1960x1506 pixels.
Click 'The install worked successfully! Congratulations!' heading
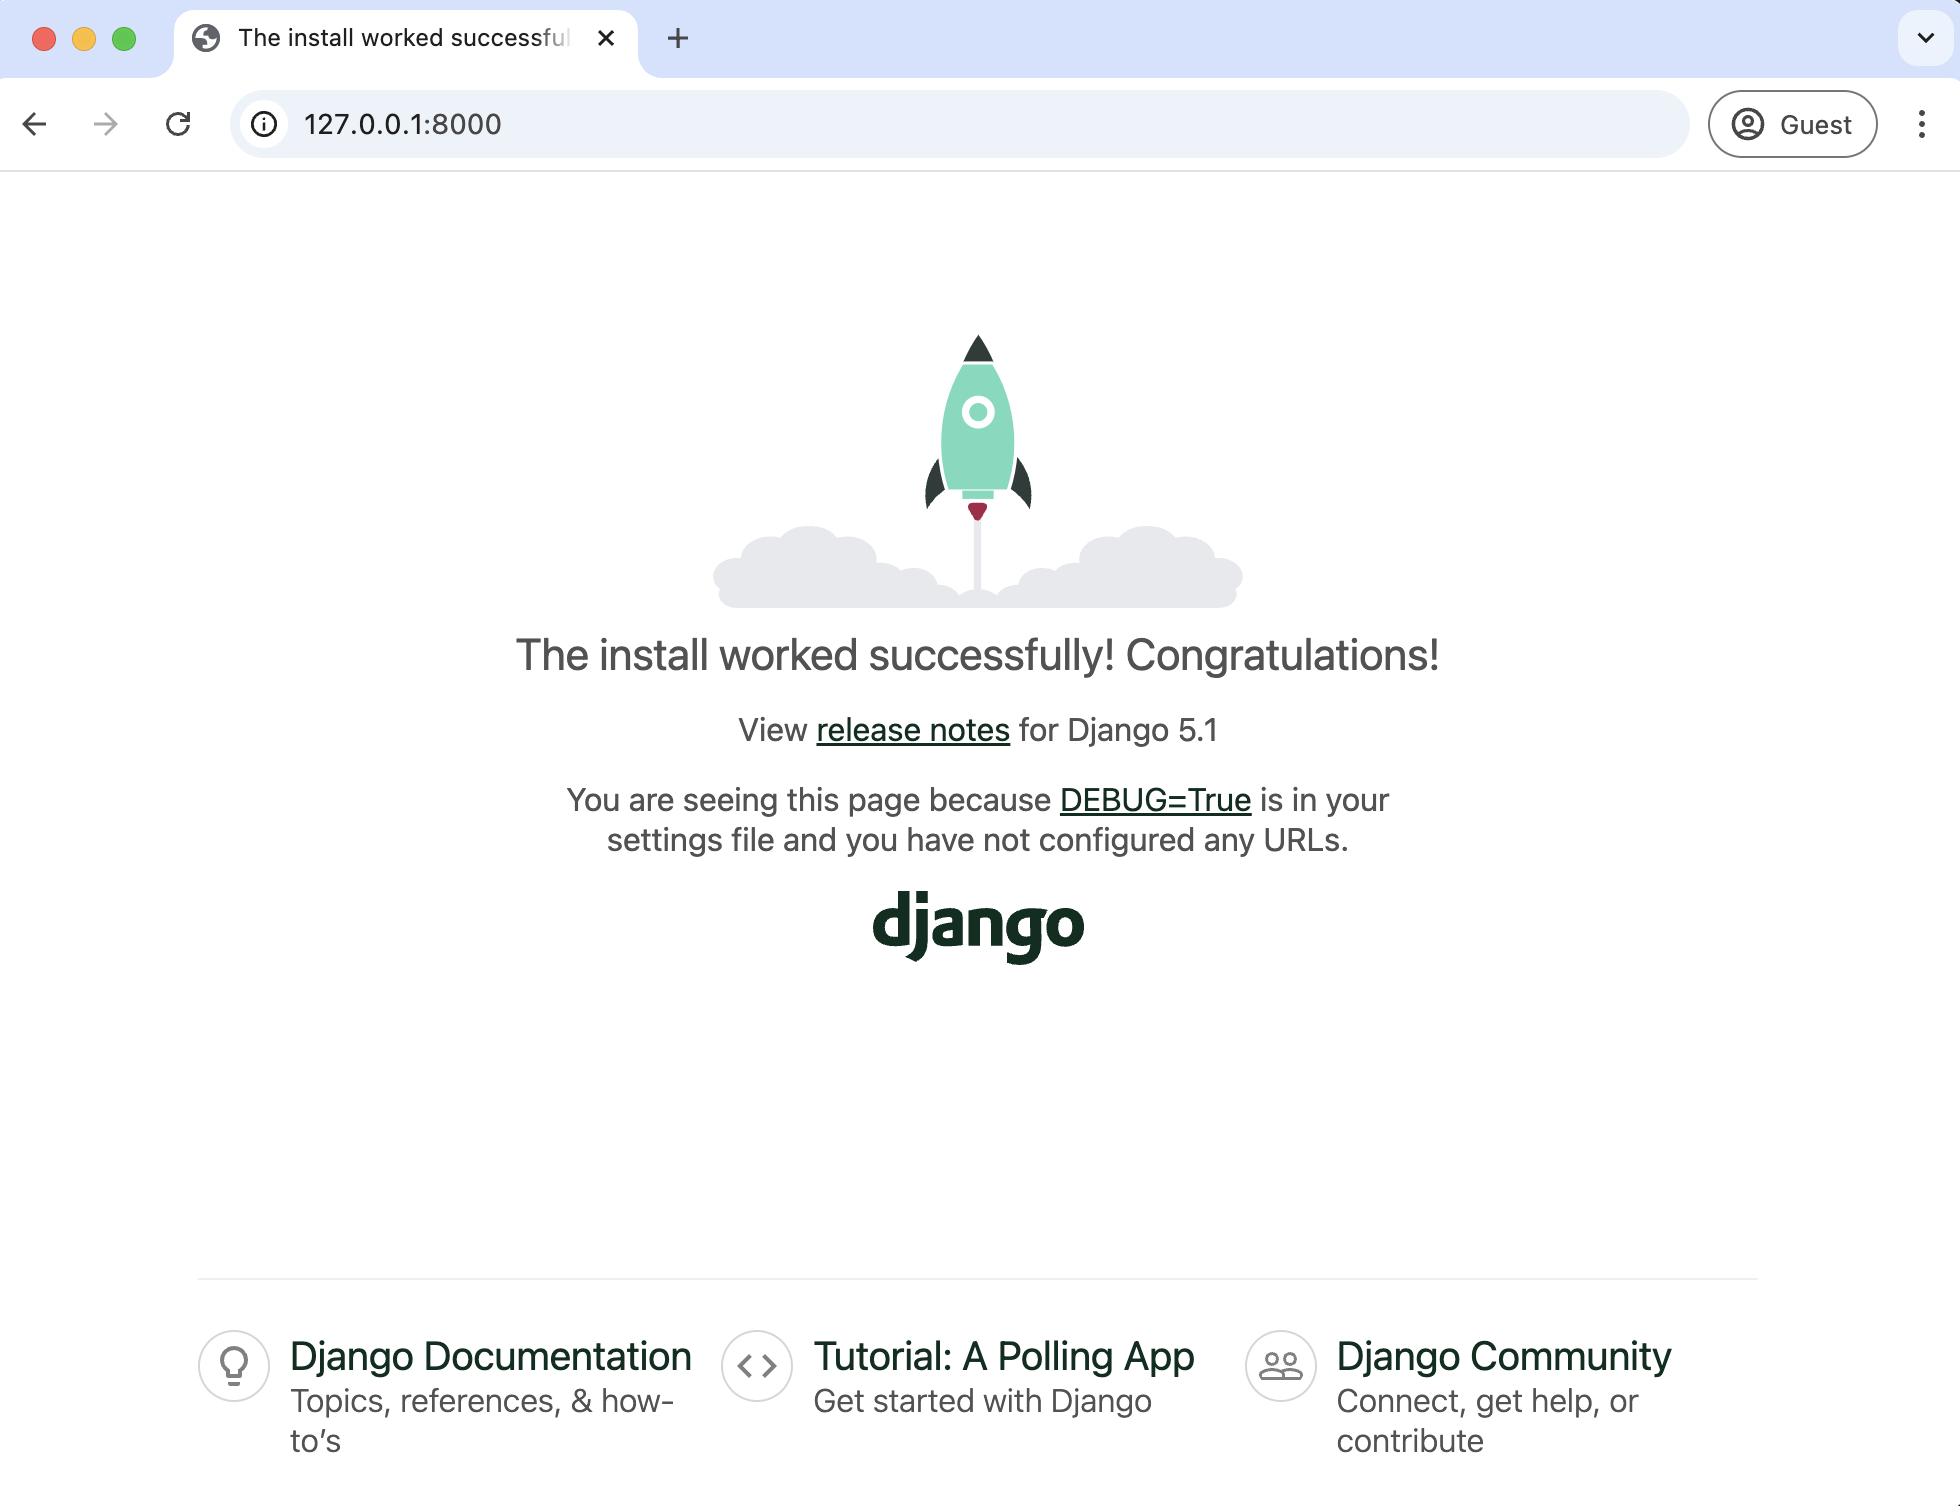[x=978, y=656]
